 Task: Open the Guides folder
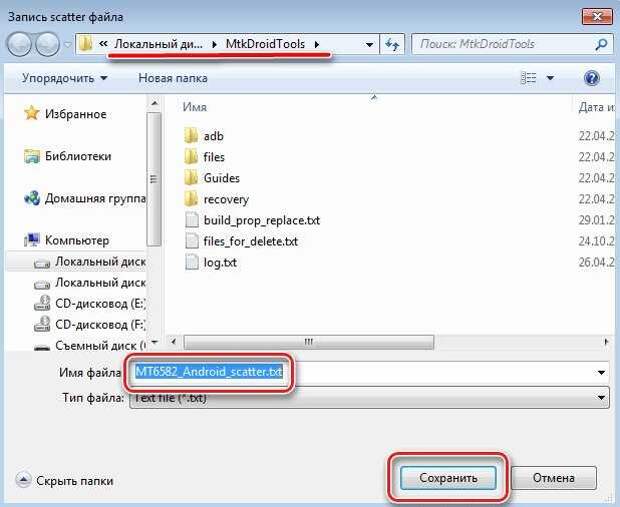(221, 178)
